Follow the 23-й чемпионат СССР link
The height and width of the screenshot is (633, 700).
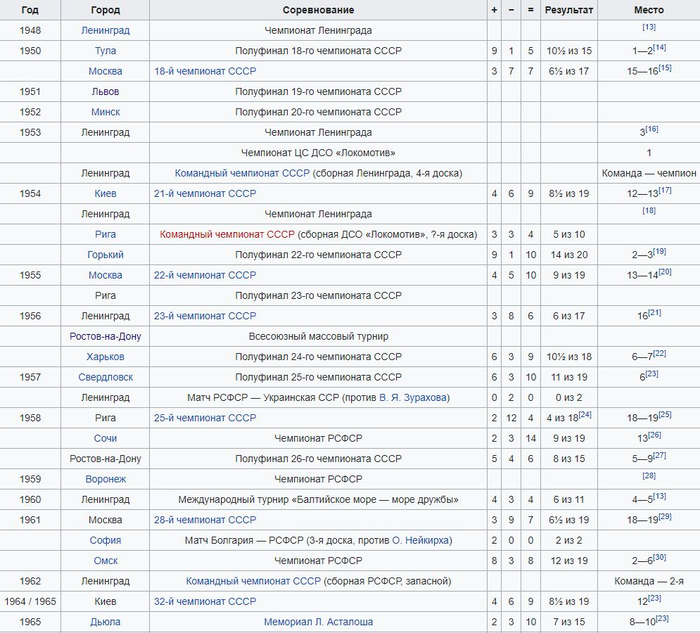[205, 316]
